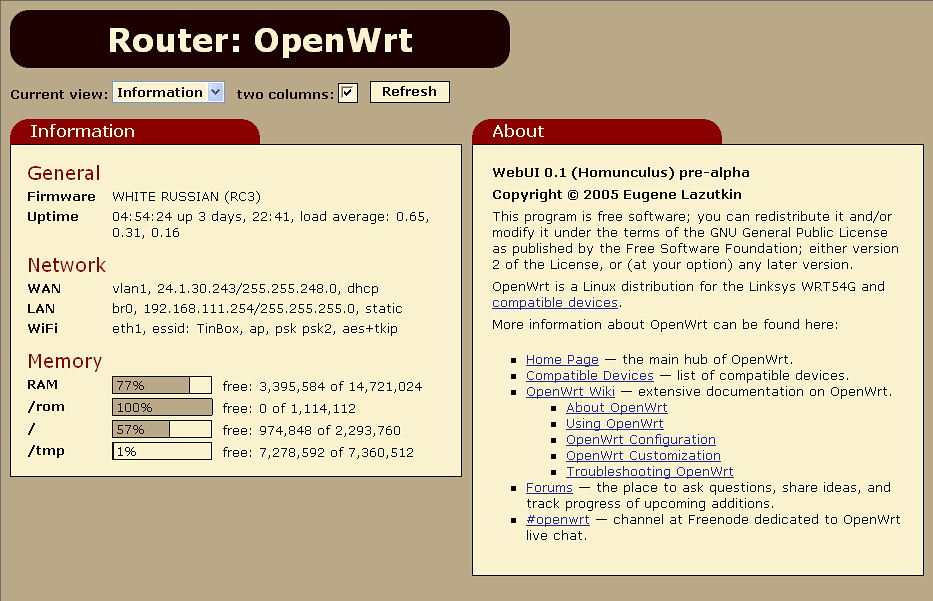Click the WAN label
Screen dimensions: 933x601
click(x=44, y=289)
